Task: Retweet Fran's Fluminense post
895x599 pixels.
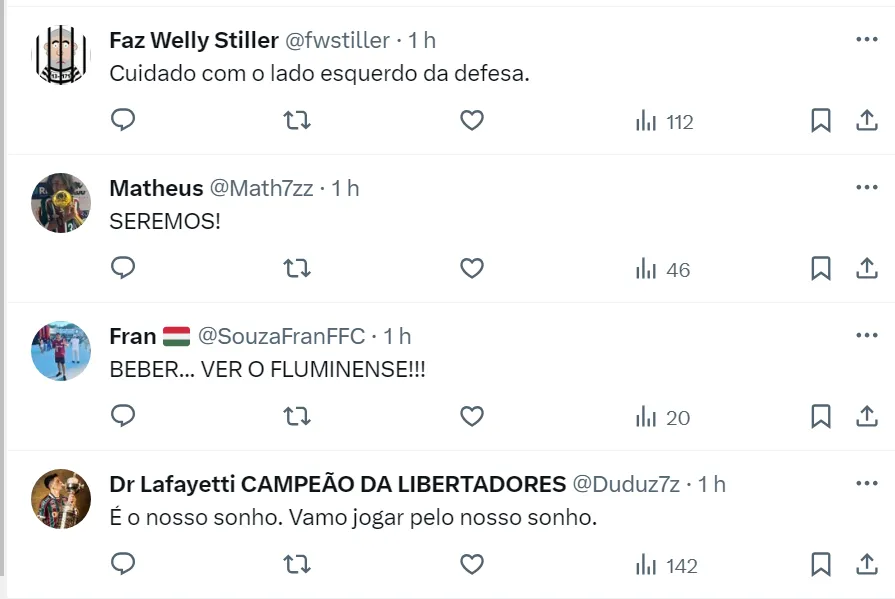Action: (x=297, y=417)
